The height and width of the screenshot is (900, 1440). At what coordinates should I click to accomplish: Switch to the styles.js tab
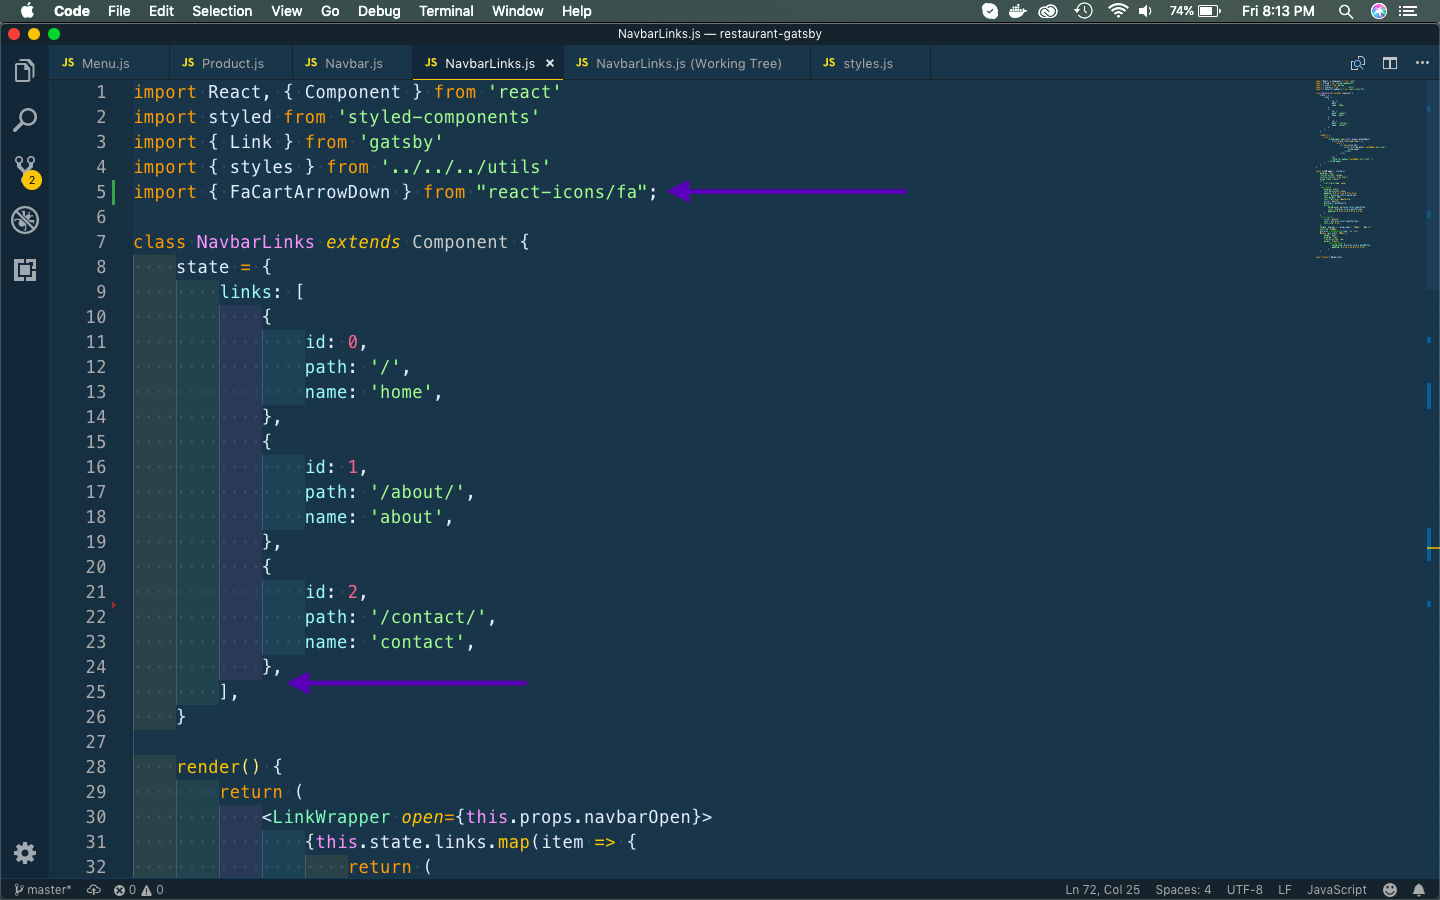[x=868, y=63]
